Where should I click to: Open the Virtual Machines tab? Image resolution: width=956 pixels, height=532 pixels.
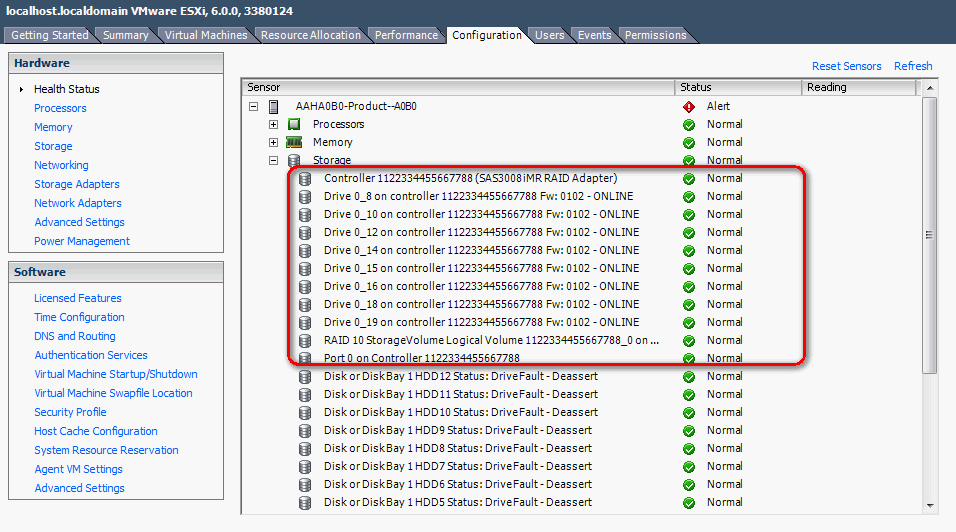206,35
